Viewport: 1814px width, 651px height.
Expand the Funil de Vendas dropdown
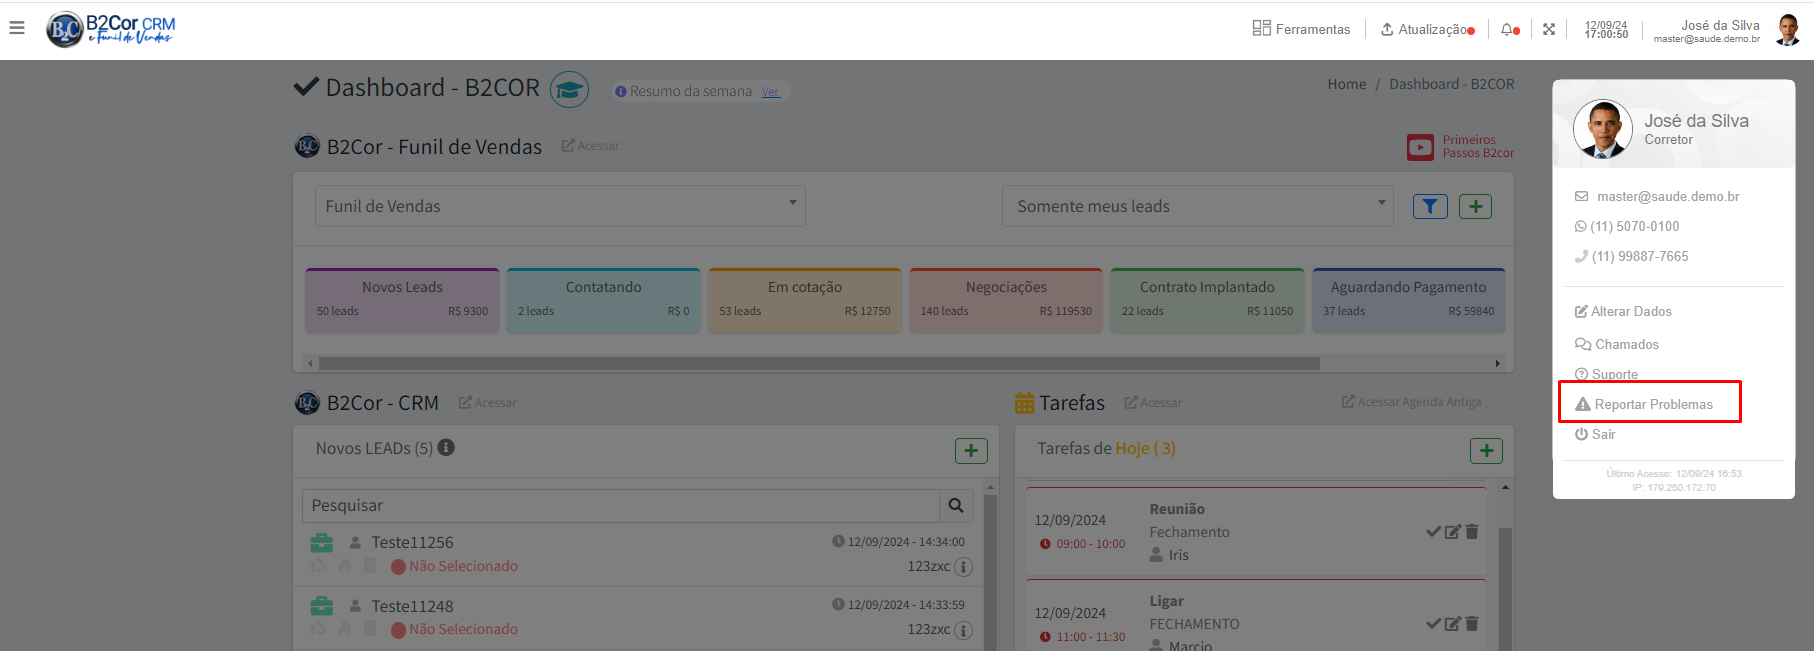click(560, 206)
